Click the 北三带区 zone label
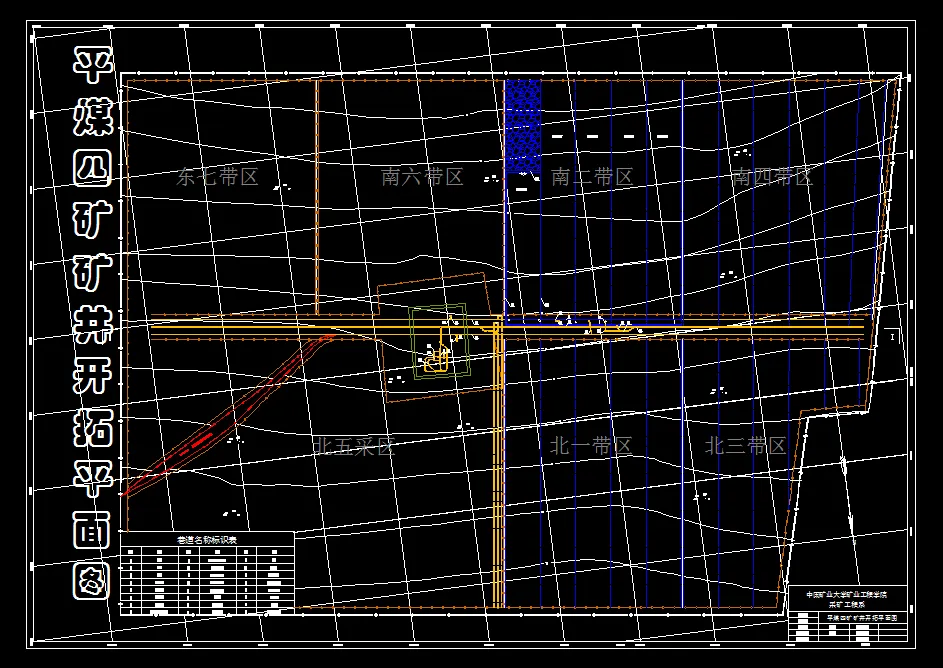943x668 pixels. [746, 446]
